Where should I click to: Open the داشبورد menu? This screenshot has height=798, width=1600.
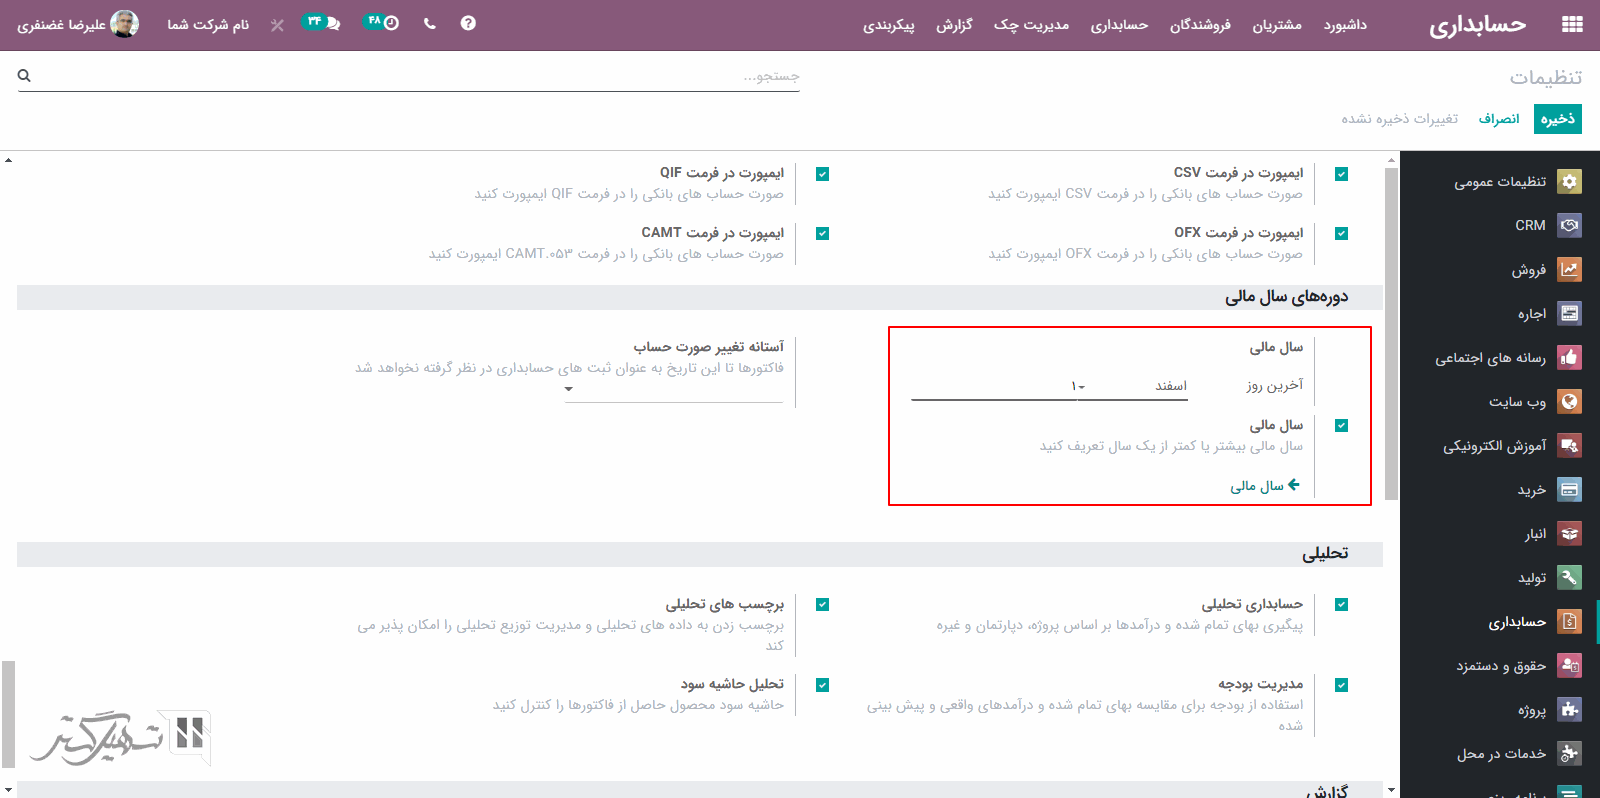pos(1345,24)
